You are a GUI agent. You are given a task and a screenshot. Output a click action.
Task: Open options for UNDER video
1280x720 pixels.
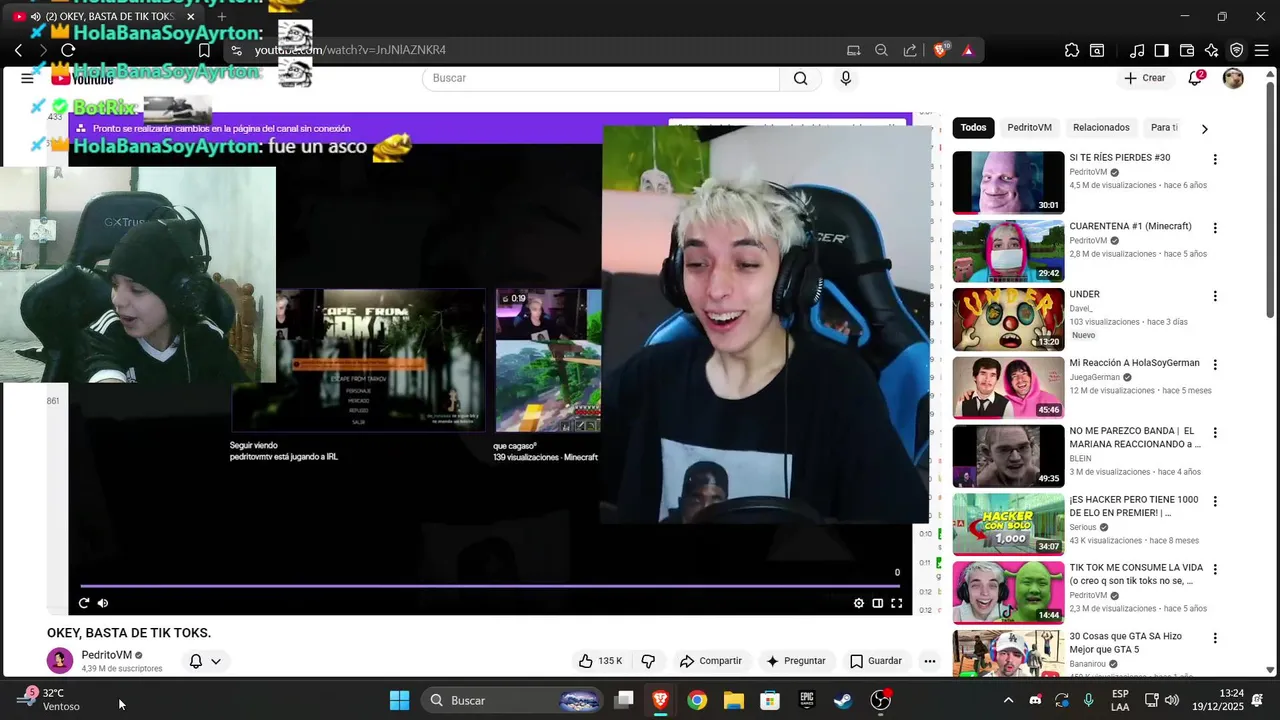click(1215, 296)
